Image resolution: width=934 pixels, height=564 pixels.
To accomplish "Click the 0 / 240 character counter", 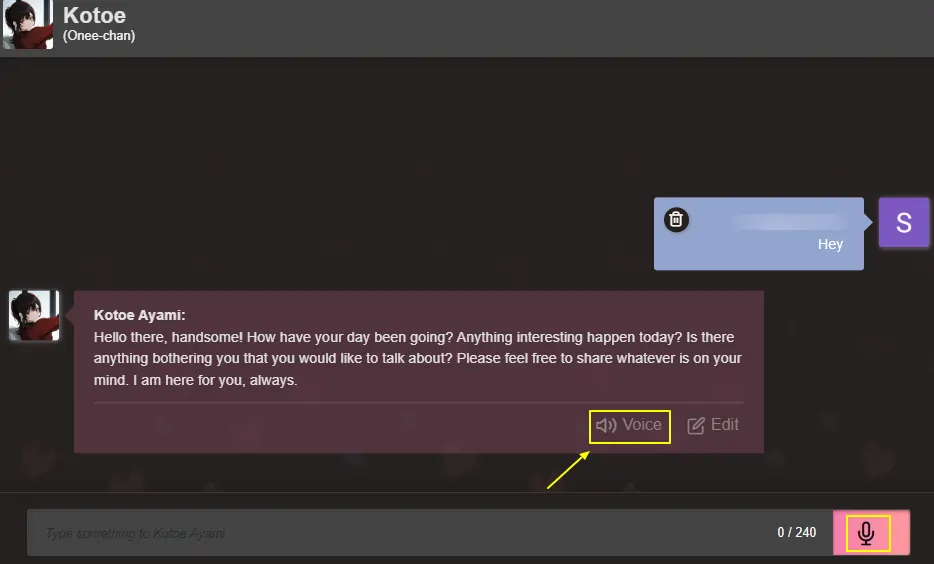I will pos(796,533).
